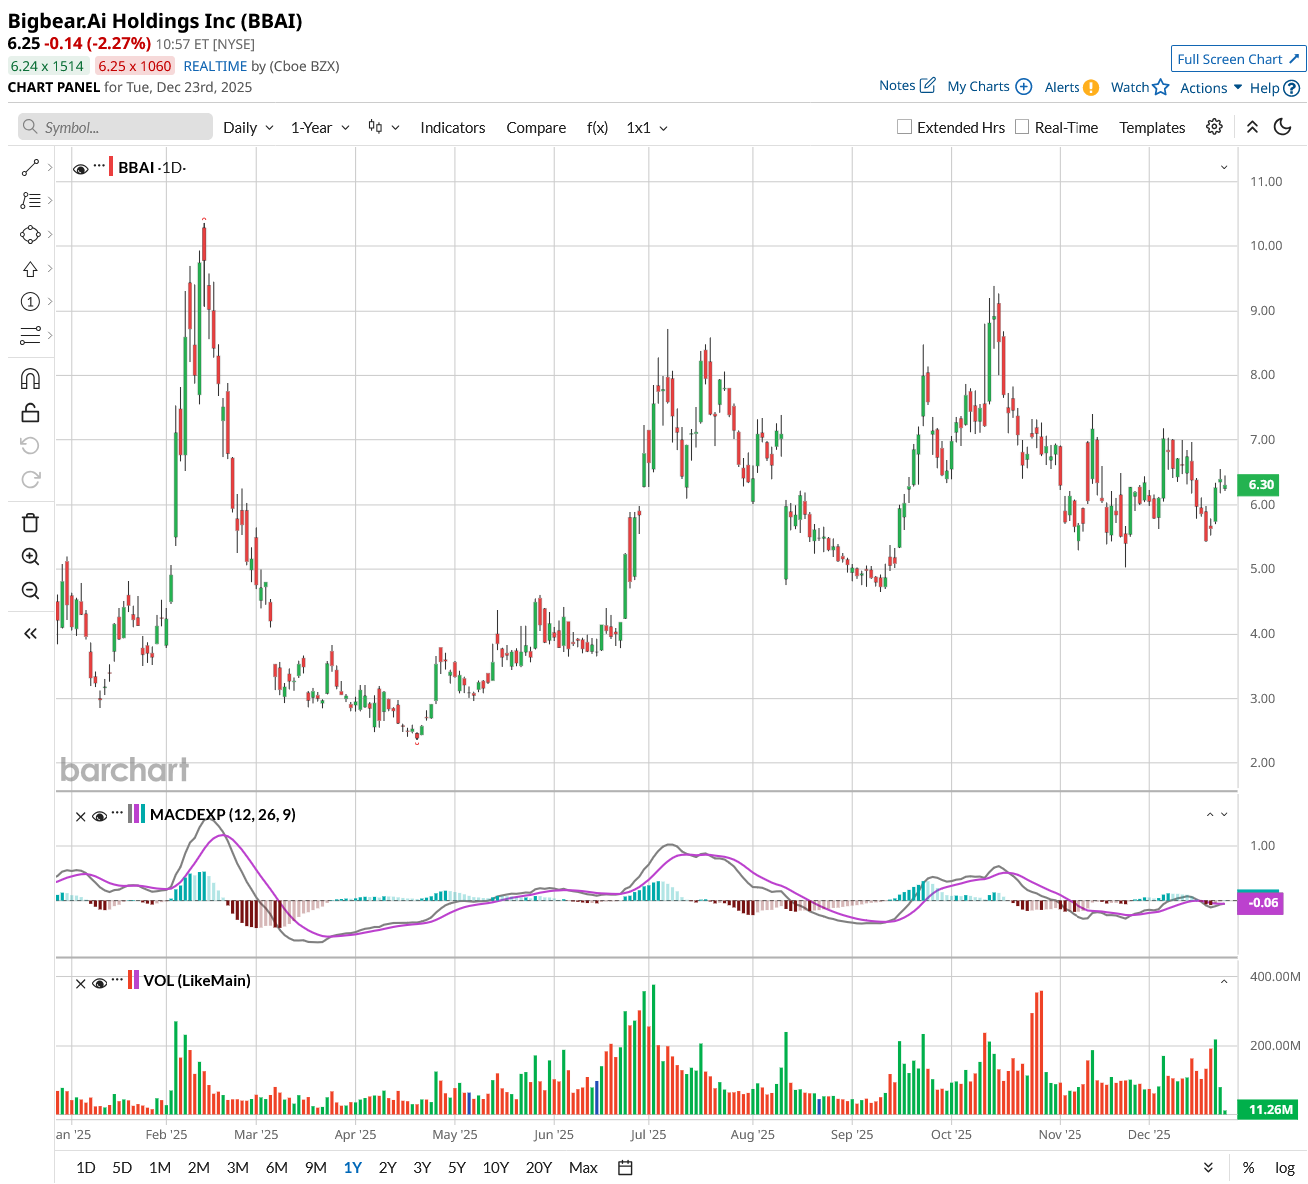Image resolution: width=1308 pixels, height=1184 pixels.
Task: Remove the MACDEXP indicator pane
Action: pos(81,816)
